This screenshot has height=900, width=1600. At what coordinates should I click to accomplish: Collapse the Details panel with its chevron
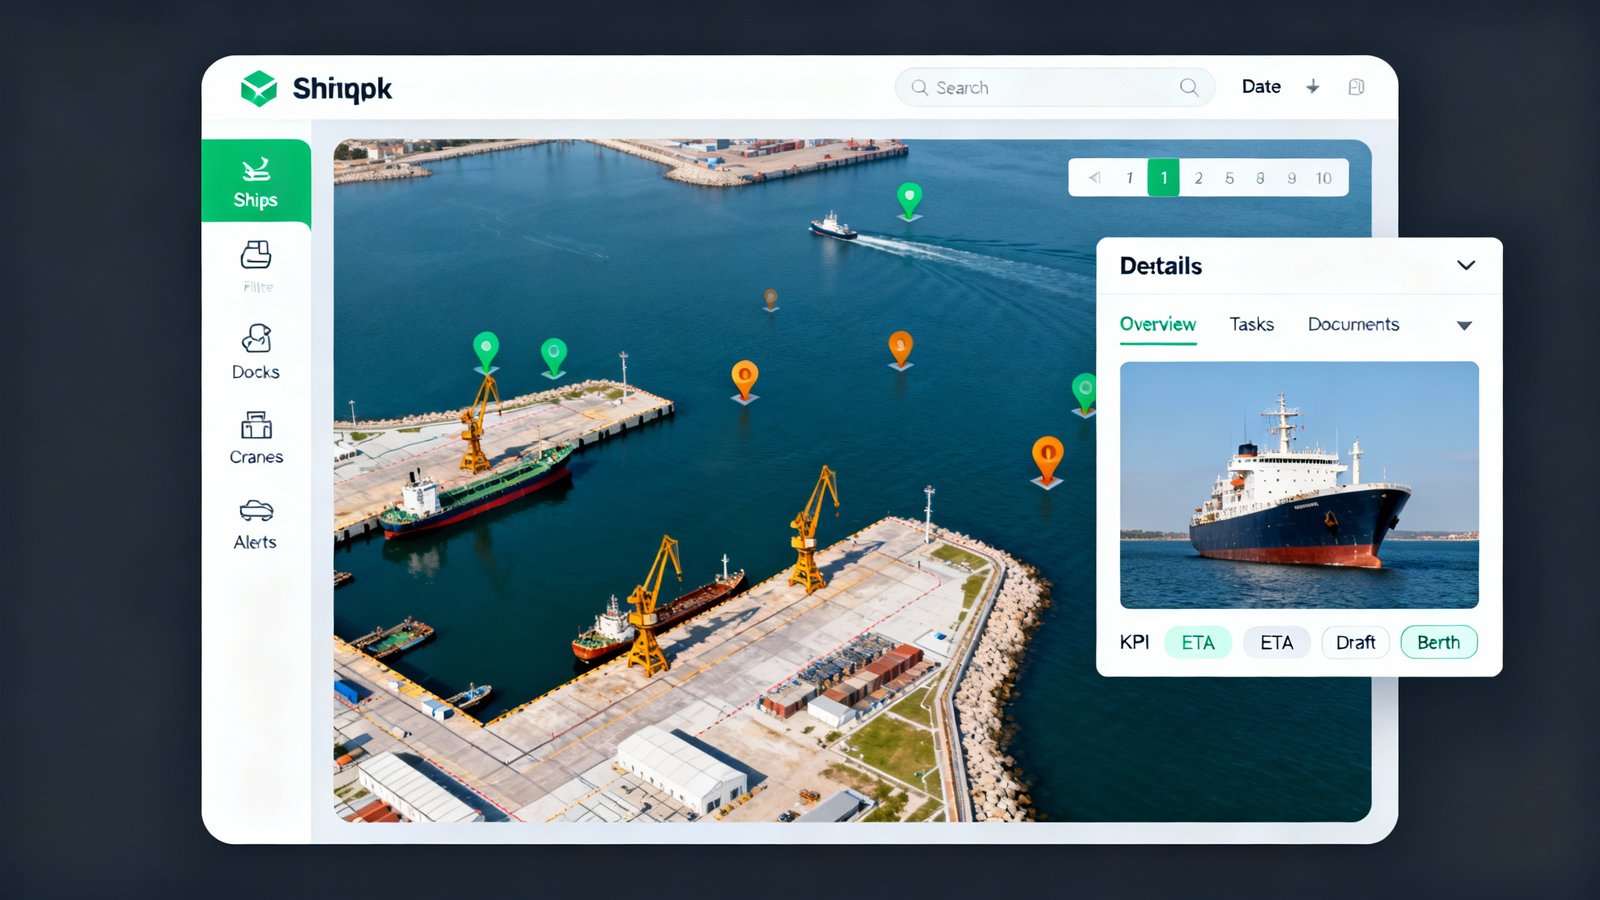point(1466,266)
